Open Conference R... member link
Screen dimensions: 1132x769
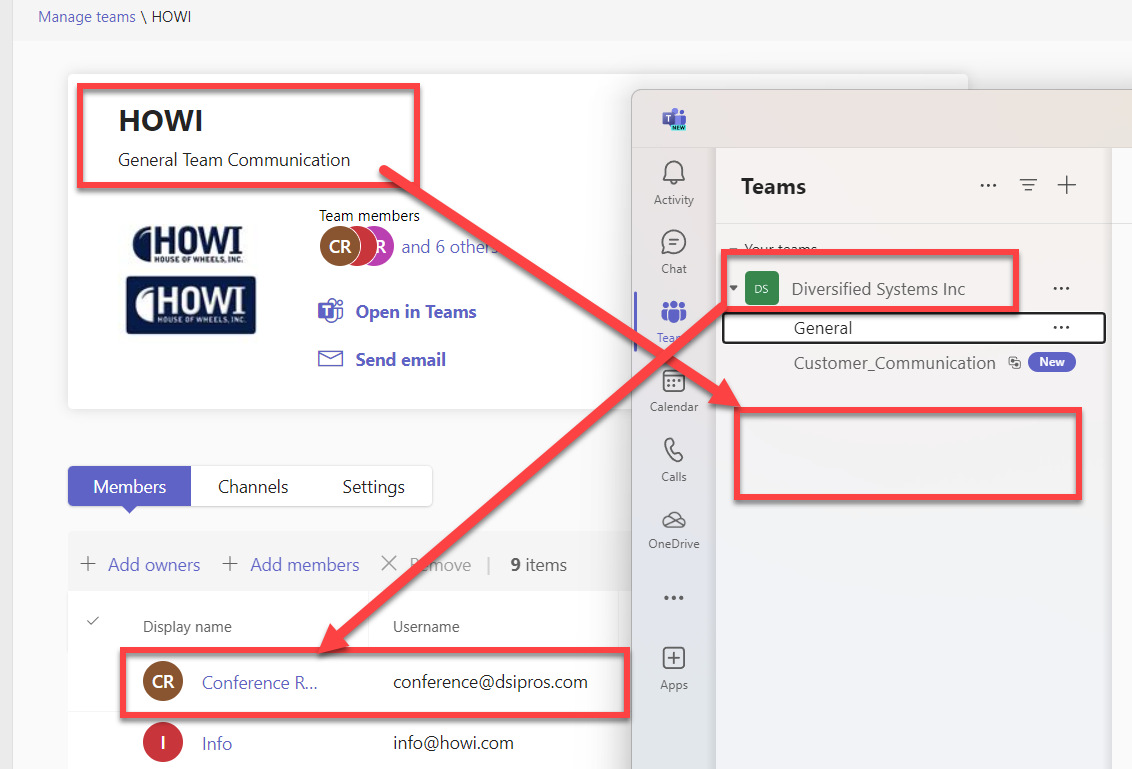coord(259,682)
